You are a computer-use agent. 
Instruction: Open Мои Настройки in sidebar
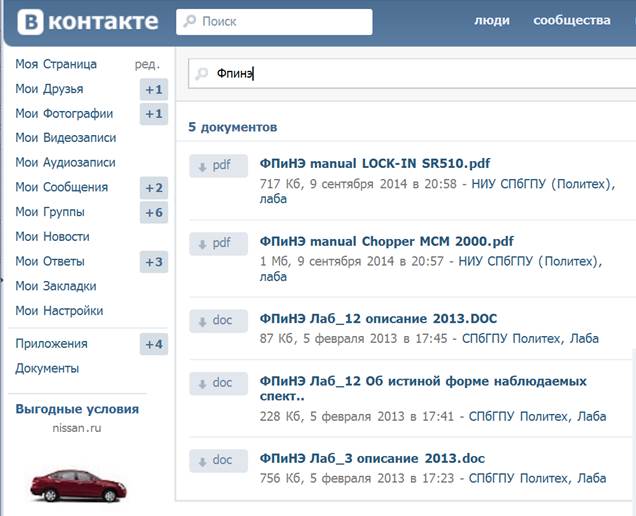pos(59,311)
